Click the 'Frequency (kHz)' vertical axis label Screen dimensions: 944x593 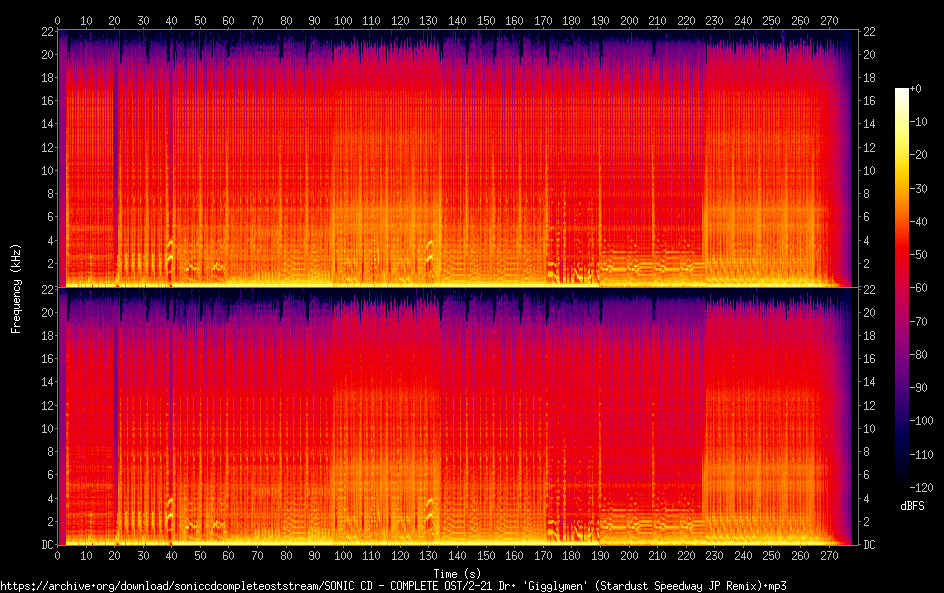pyautogui.click(x=15, y=288)
